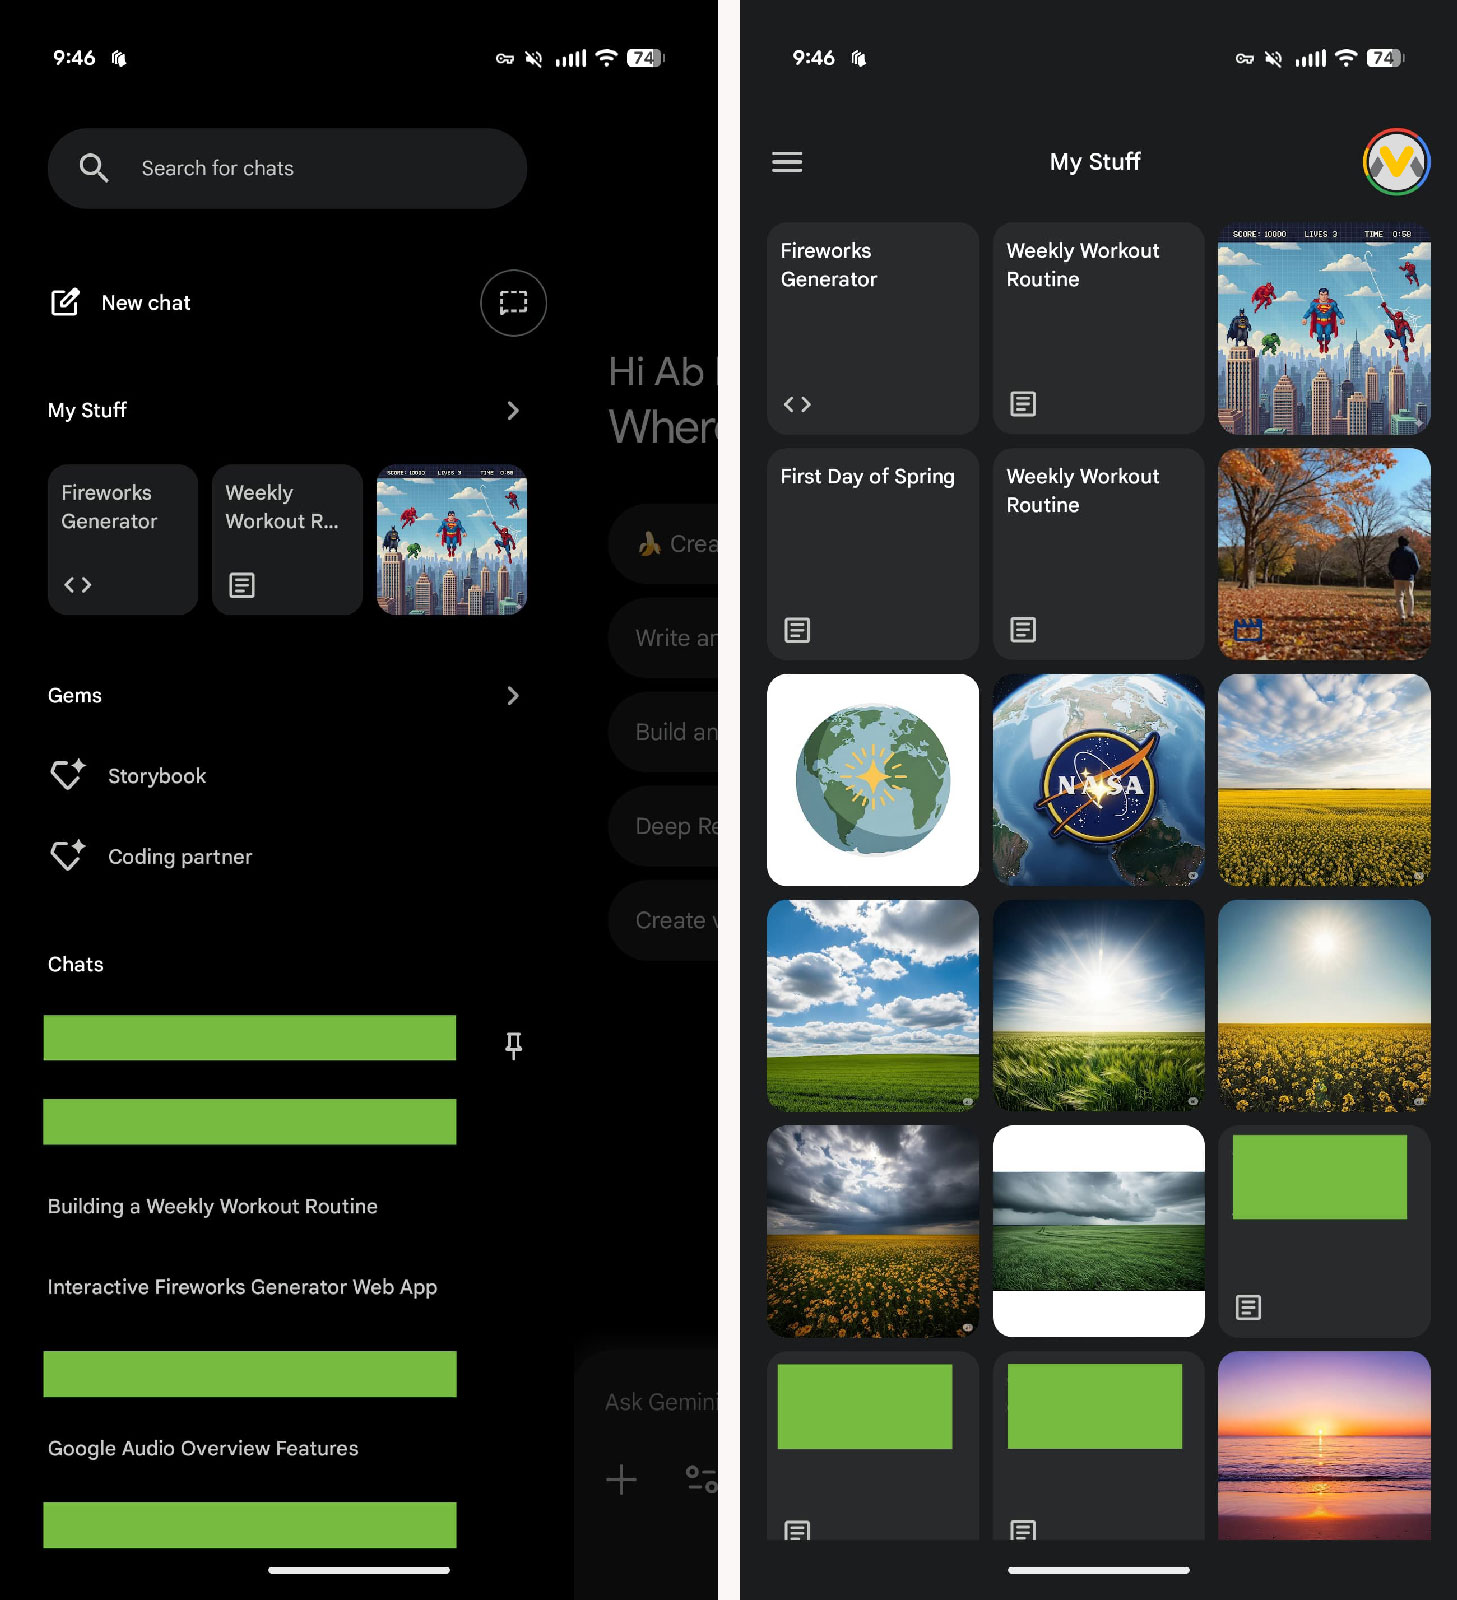The image size is (1457, 1600).
Task: Open the Storybook gem
Action: click(x=156, y=776)
